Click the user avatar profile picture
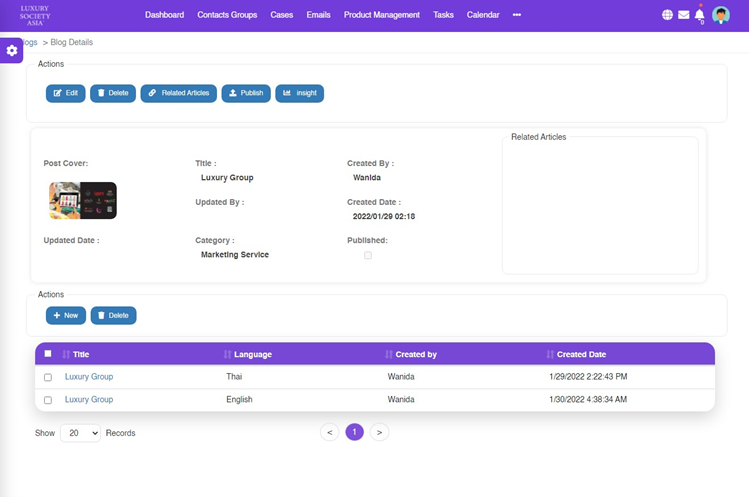 pos(721,15)
